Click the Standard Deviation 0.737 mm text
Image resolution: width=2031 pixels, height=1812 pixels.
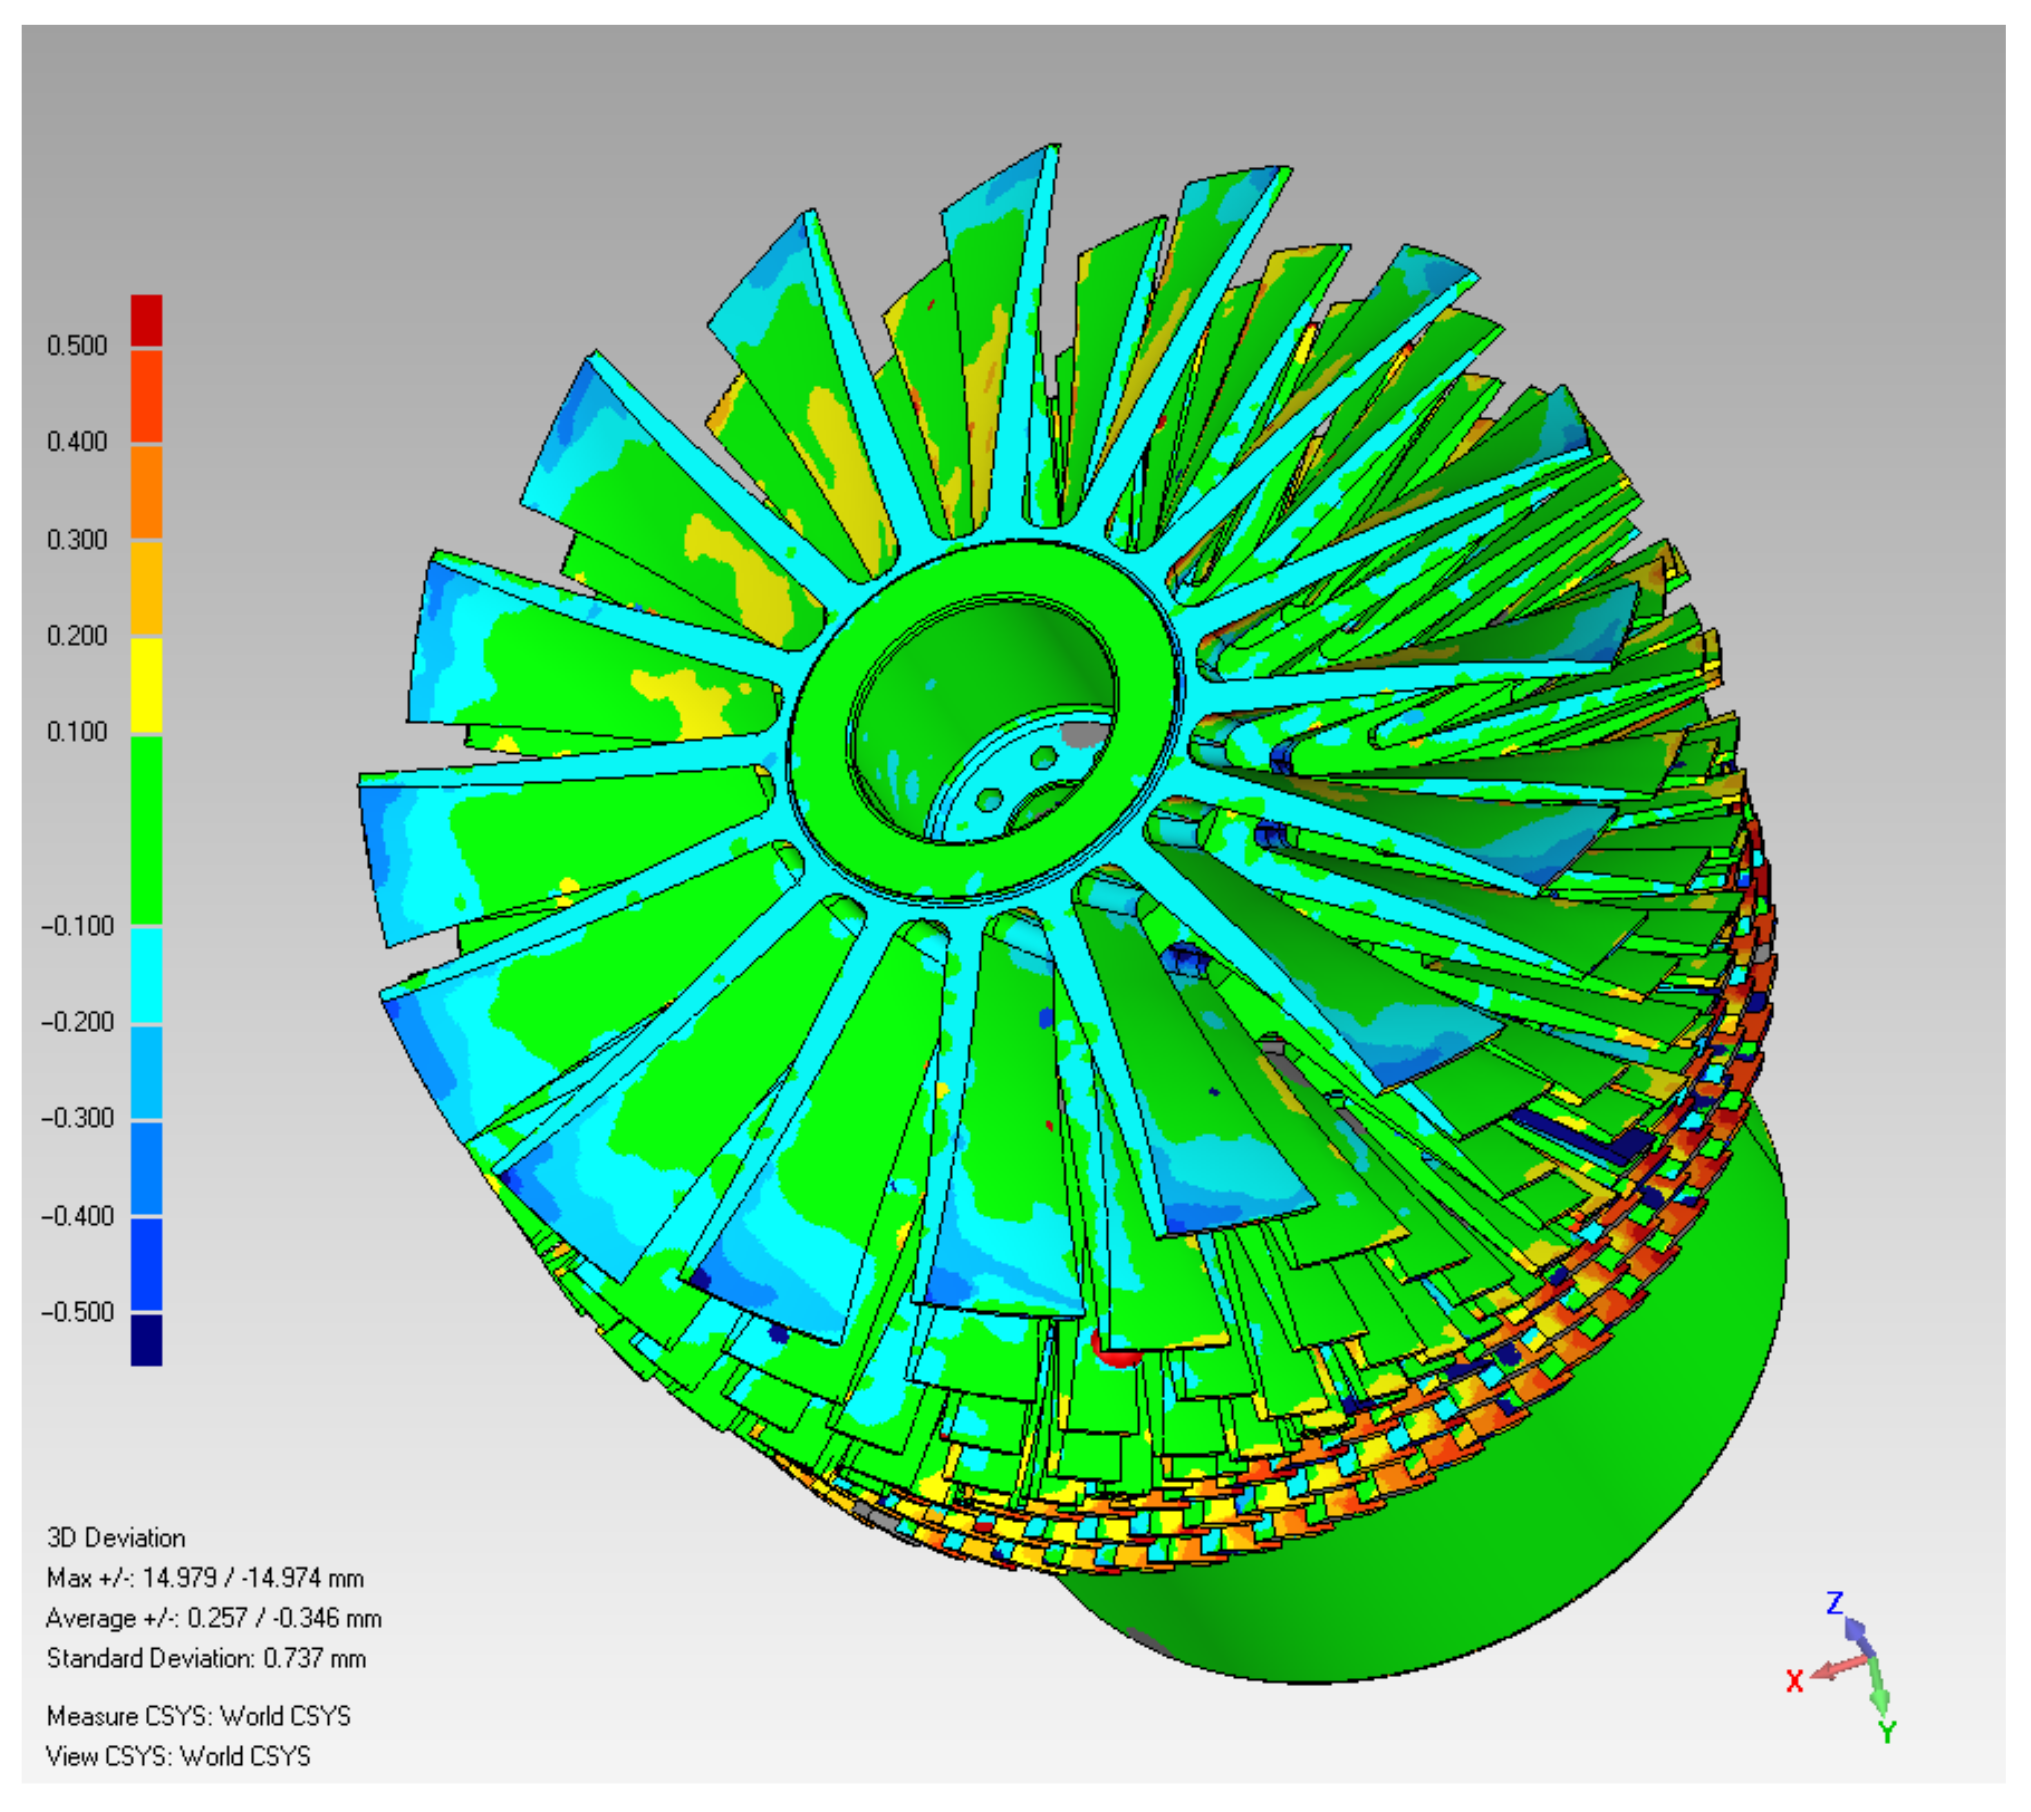(206, 1658)
